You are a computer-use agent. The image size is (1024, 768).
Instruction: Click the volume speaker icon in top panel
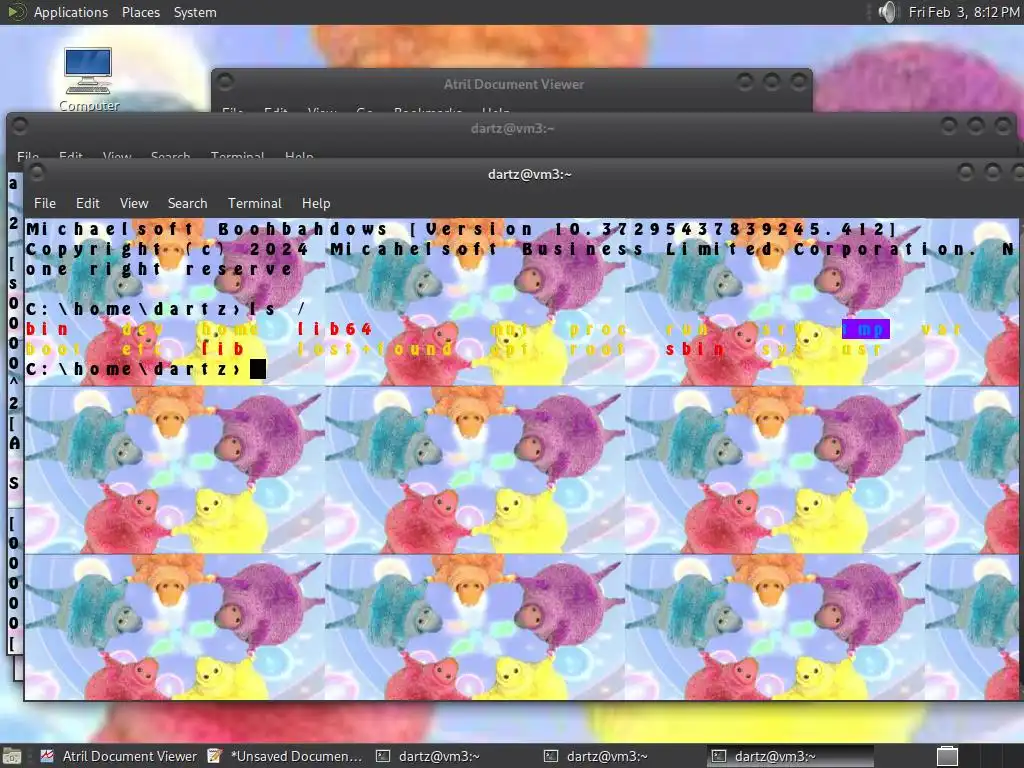coord(887,12)
